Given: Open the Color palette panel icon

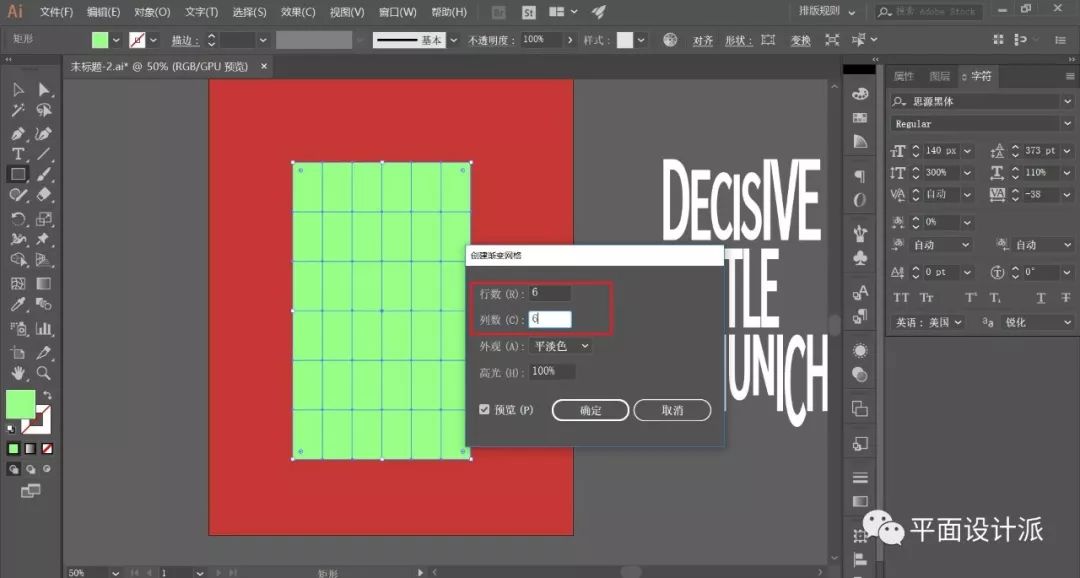Looking at the screenshot, I should pyautogui.click(x=860, y=92).
